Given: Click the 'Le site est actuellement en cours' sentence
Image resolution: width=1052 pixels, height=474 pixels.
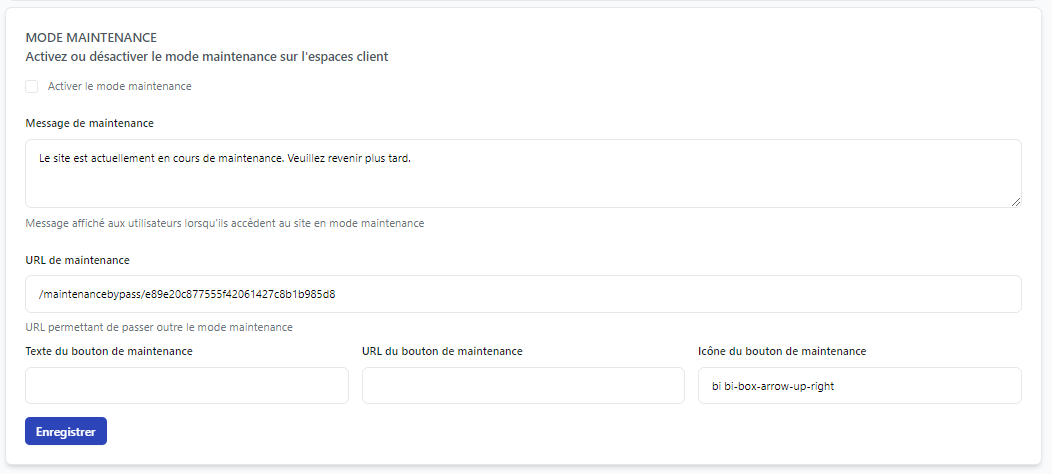Looking at the screenshot, I should (x=224, y=158).
